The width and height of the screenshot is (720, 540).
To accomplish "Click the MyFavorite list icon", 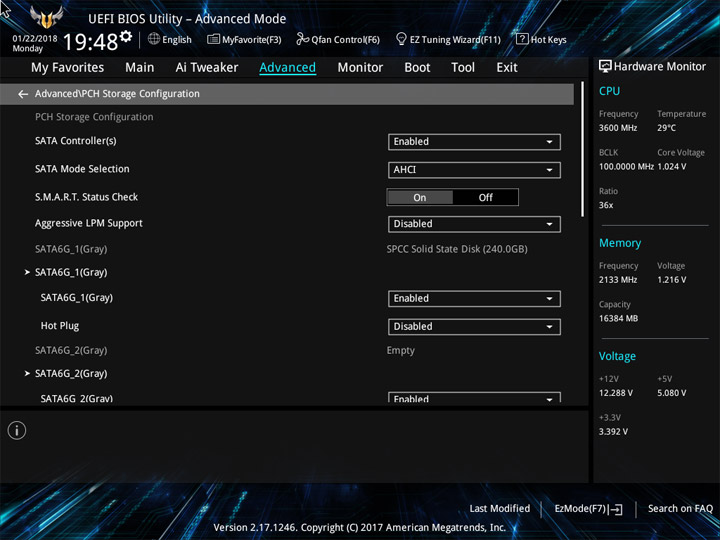I will coord(213,39).
